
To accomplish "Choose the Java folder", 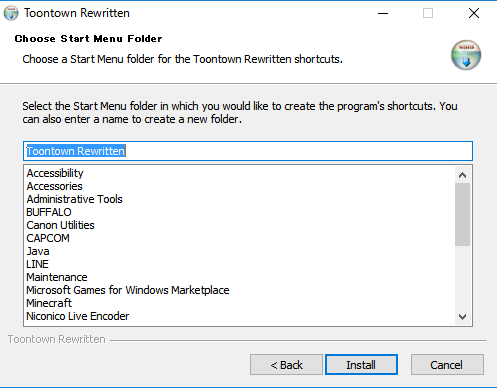I will click(38, 251).
